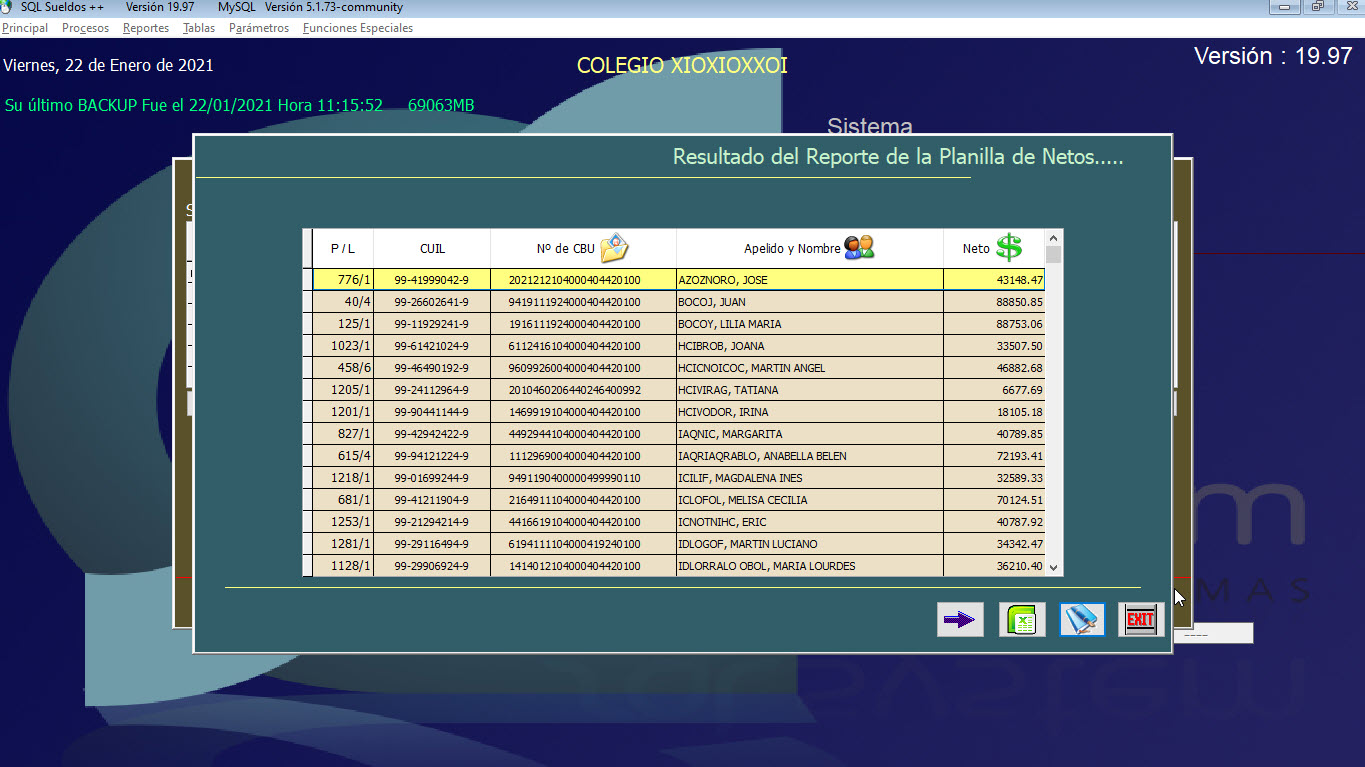Click the P/L cell 40/4

click(343, 302)
